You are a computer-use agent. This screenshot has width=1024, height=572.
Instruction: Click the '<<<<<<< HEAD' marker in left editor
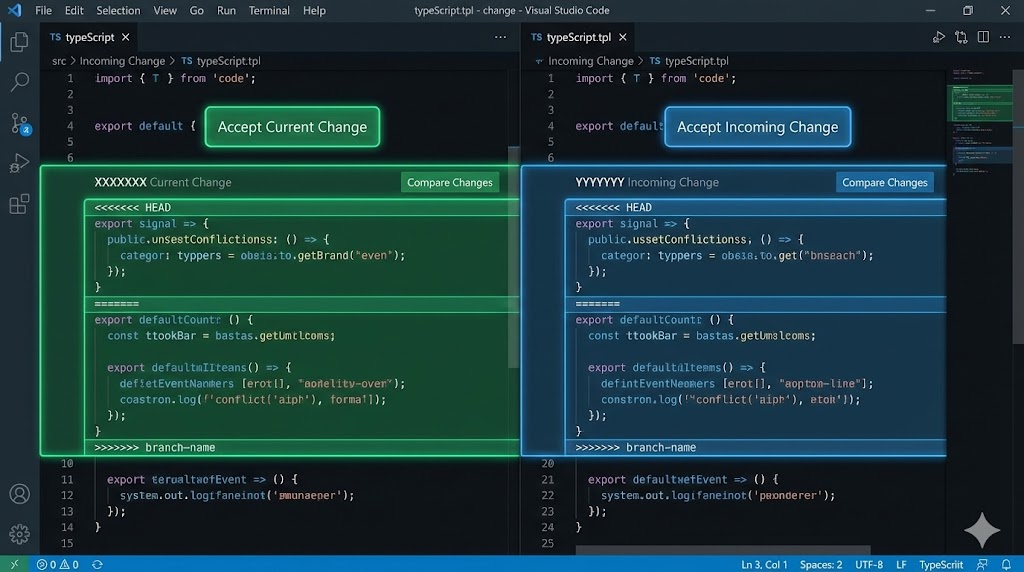(133, 207)
